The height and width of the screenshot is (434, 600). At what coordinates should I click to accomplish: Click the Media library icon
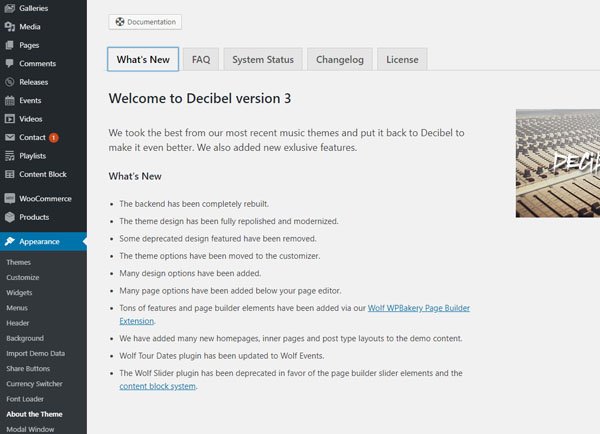(10, 26)
